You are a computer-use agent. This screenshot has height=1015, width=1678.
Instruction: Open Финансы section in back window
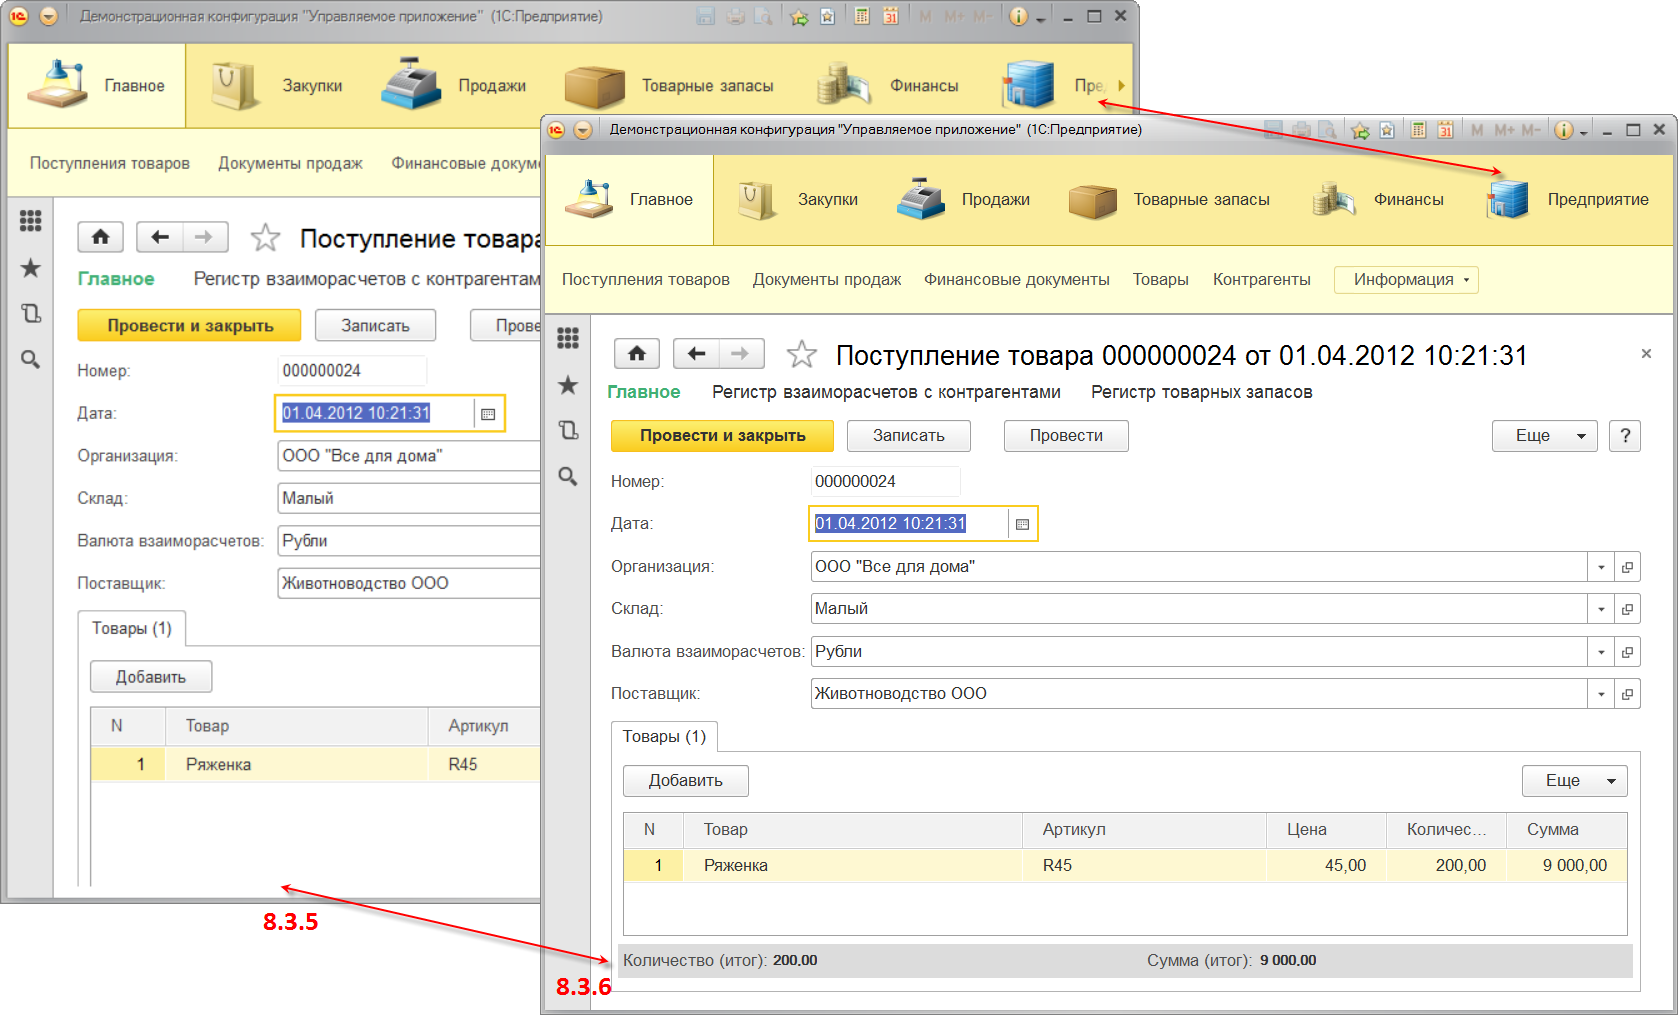[886, 86]
